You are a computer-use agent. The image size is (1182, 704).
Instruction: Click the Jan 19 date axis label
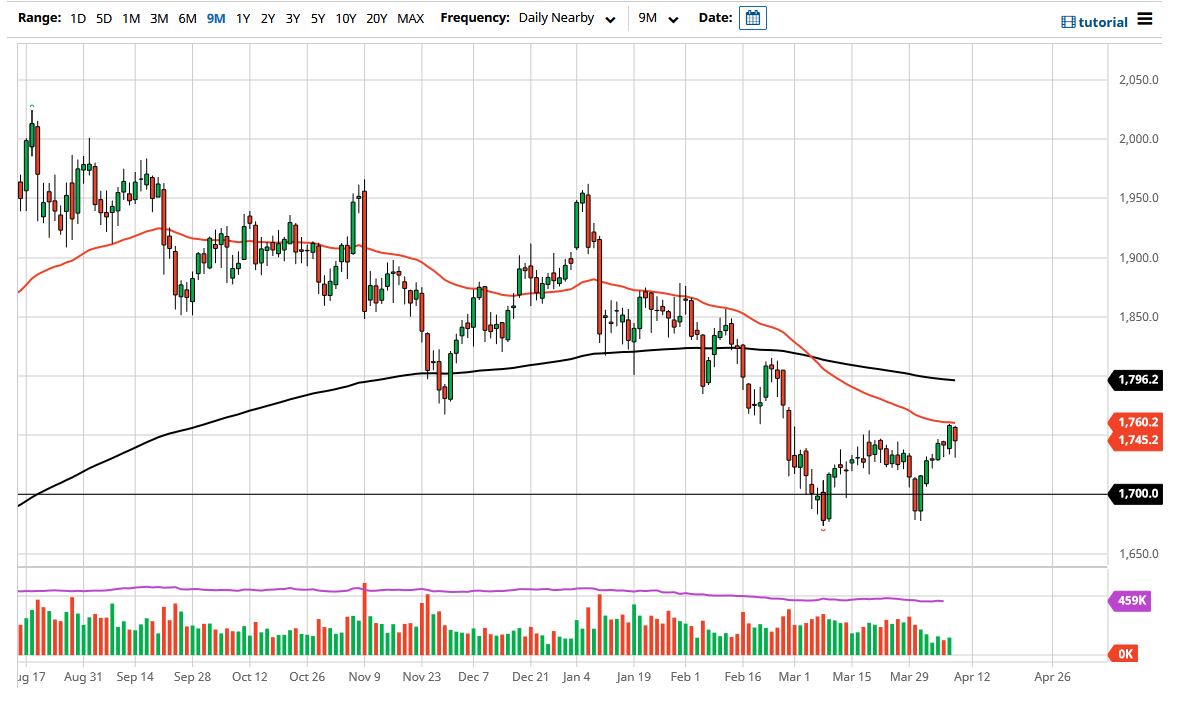coord(633,677)
